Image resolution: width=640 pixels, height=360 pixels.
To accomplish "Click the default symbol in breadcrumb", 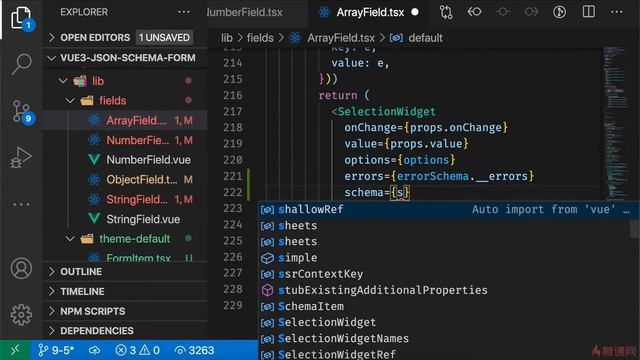I will (425, 38).
